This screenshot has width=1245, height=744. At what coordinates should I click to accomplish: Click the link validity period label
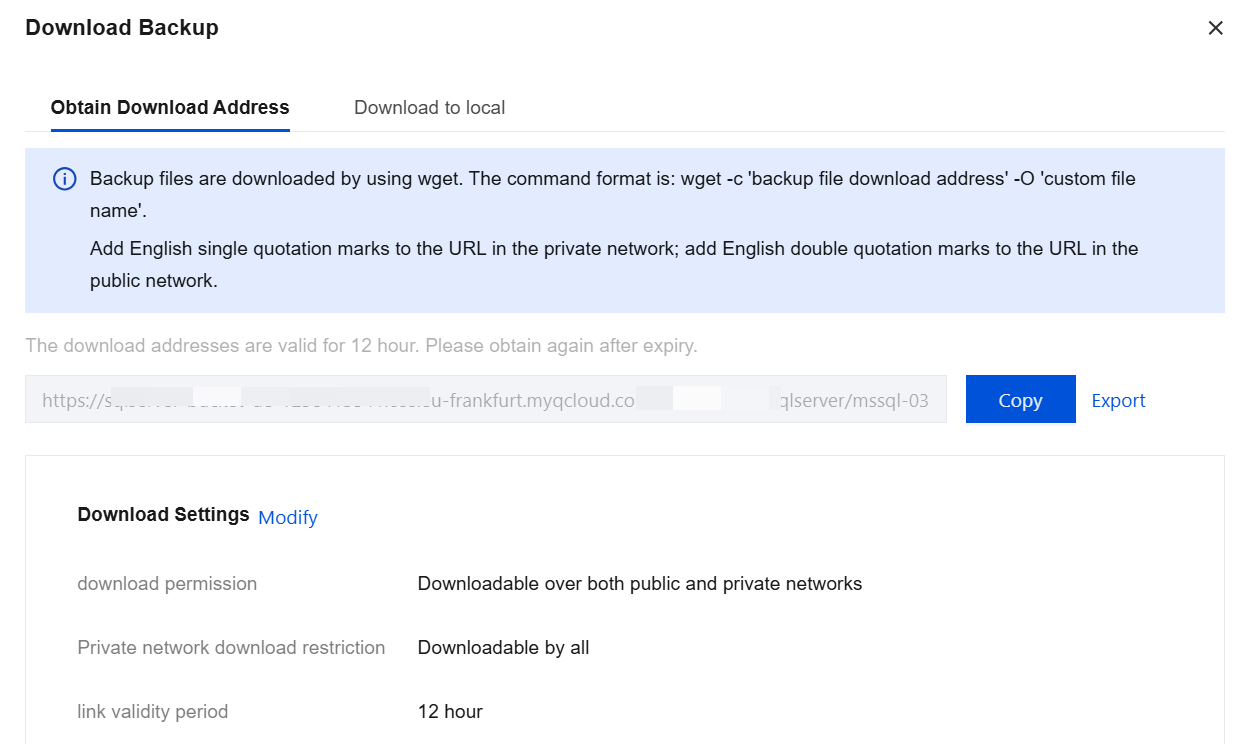153,711
